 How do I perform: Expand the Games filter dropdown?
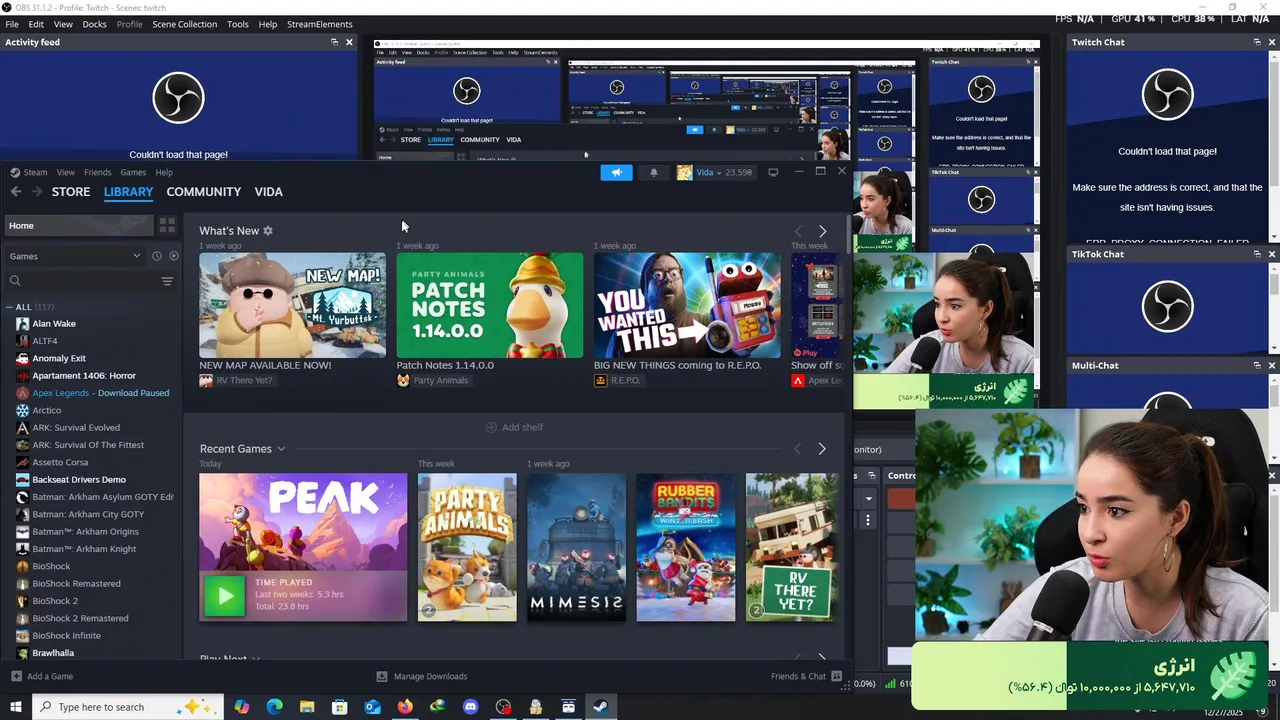[76, 256]
